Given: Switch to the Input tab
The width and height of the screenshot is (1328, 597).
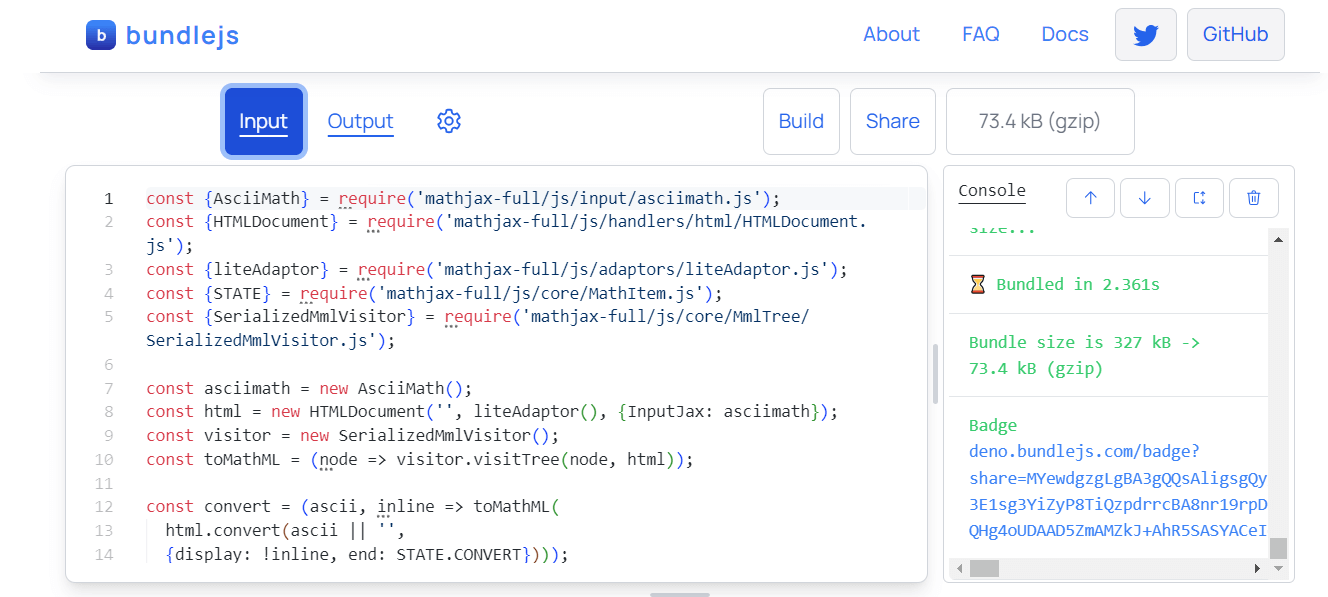Looking at the screenshot, I should tap(264, 121).
